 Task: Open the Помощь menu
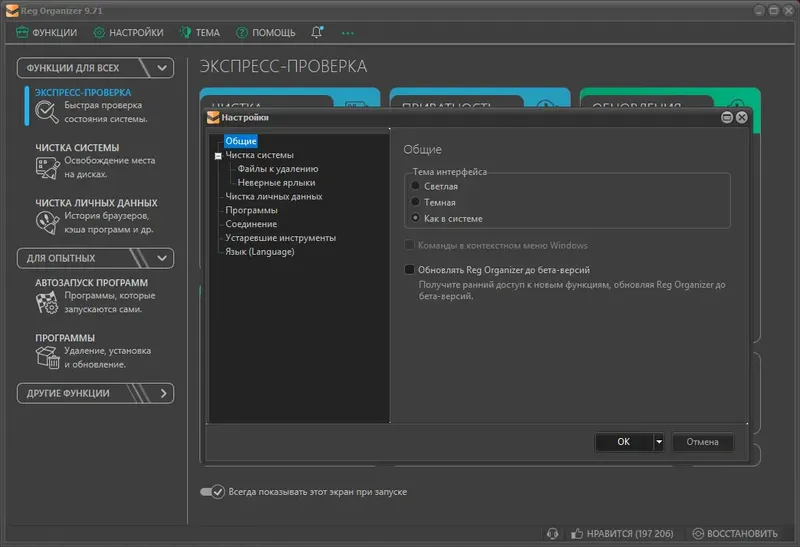click(x=266, y=33)
